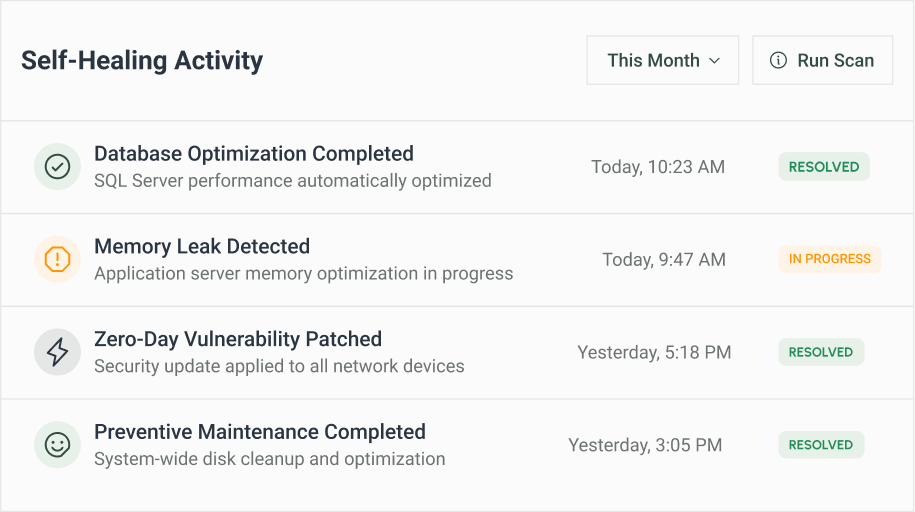
Task: Open the This Month period dropdown
Action: (662, 60)
